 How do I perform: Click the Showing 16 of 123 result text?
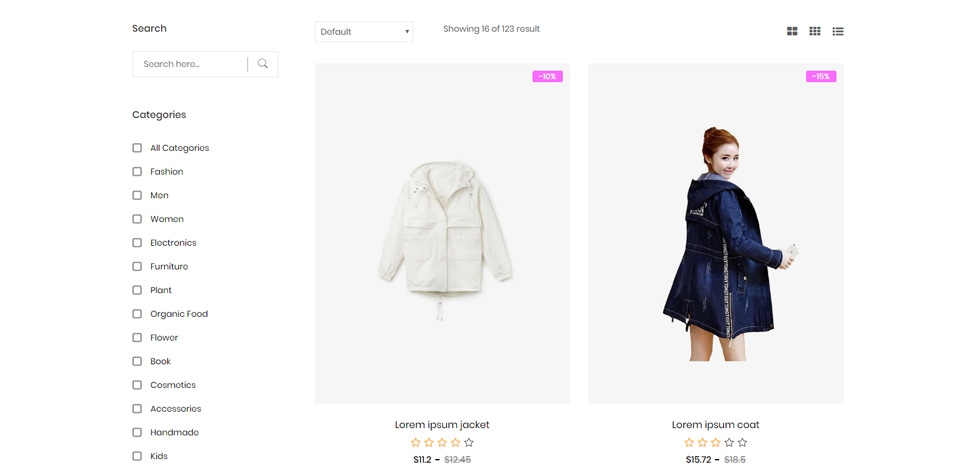491,29
